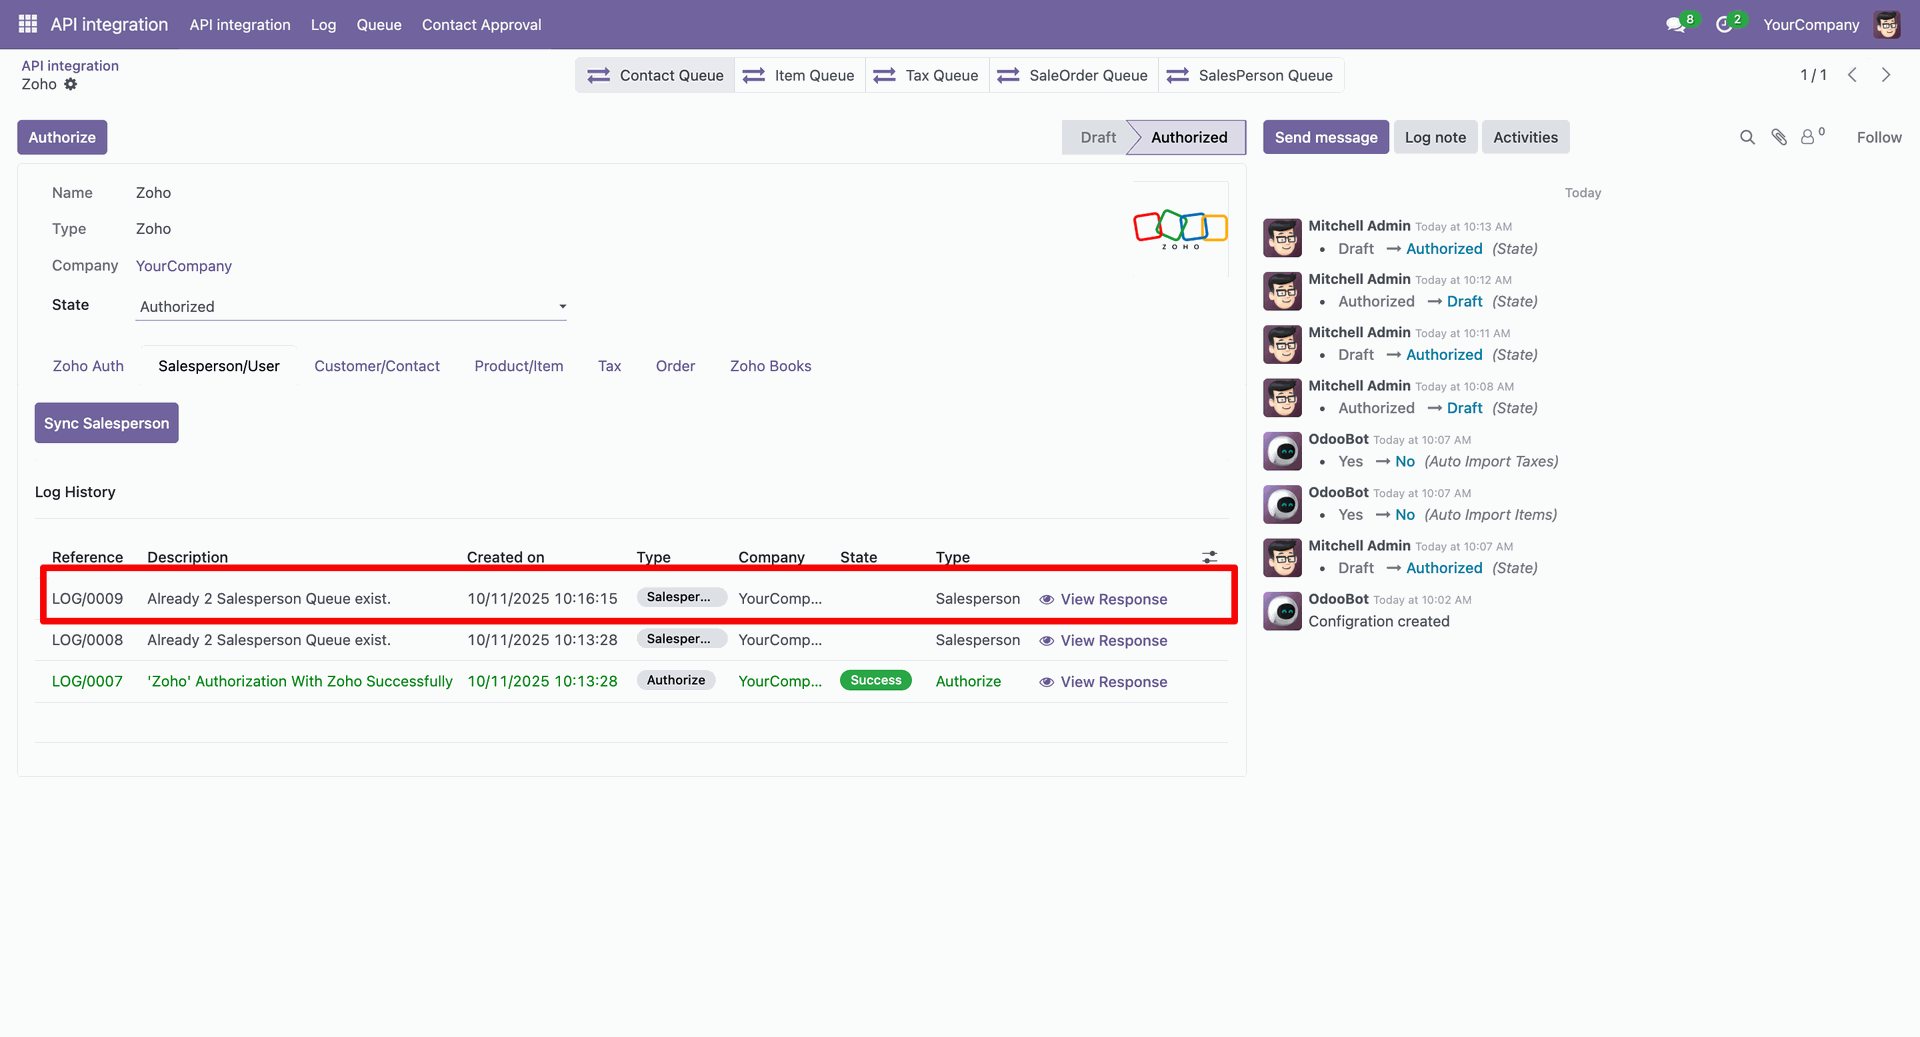Click the Authorize type tag in LOG/0007 row
This screenshot has height=1037, width=1920.
tap(676, 680)
